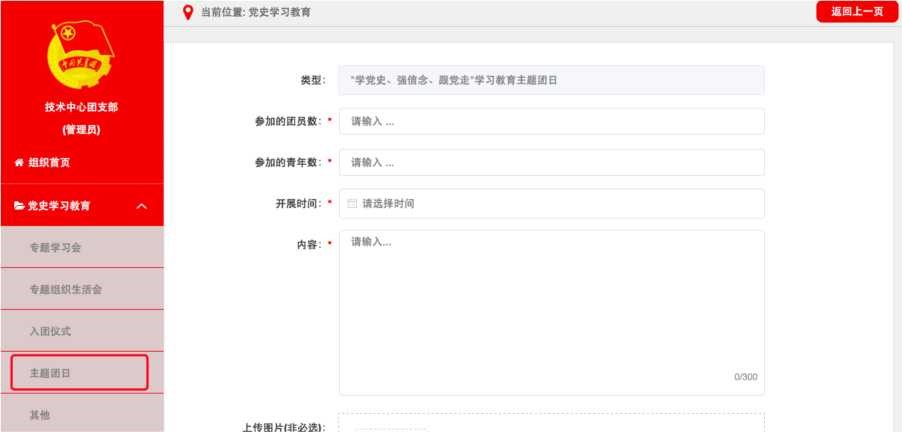The image size is (902, 432).
Task: Click the folder icon beside 党史学习教育
Action: click(18, 206)
